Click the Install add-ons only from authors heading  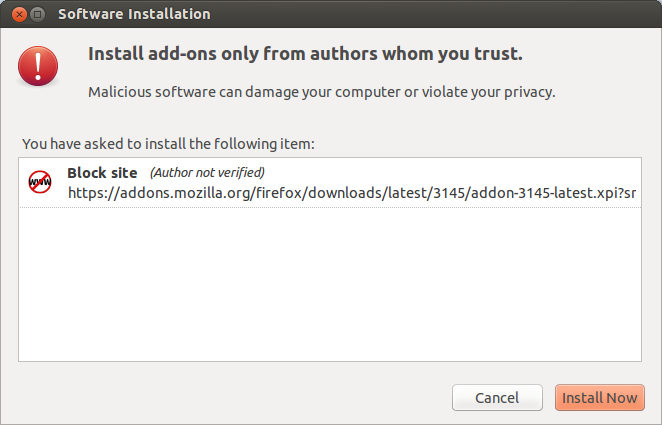[305, 54]
